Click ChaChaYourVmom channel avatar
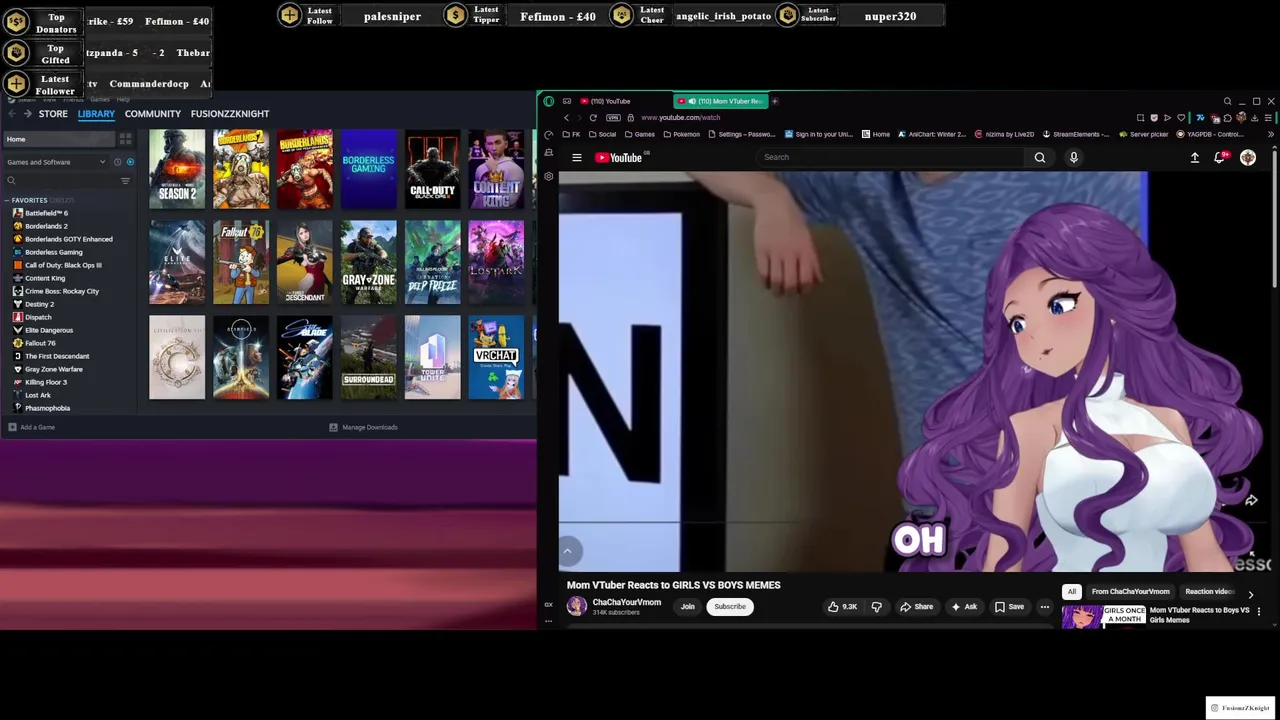1280x720 pixels. 577,606
